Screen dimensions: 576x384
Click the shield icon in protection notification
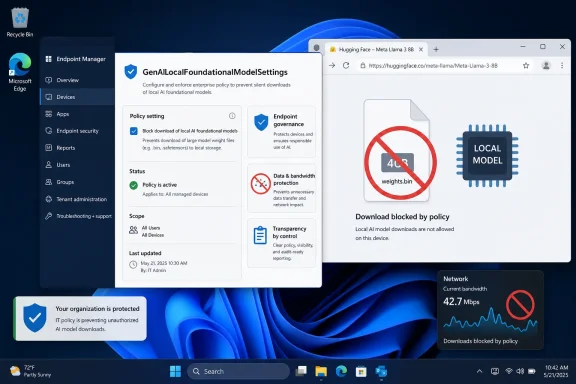[x=35, y=318]
